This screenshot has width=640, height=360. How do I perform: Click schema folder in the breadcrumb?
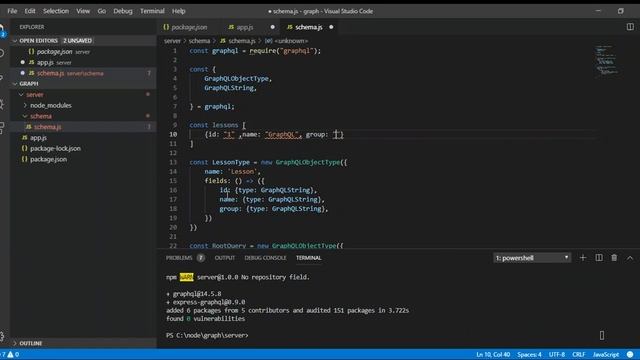pyautogui.click(x=200, y=41)
